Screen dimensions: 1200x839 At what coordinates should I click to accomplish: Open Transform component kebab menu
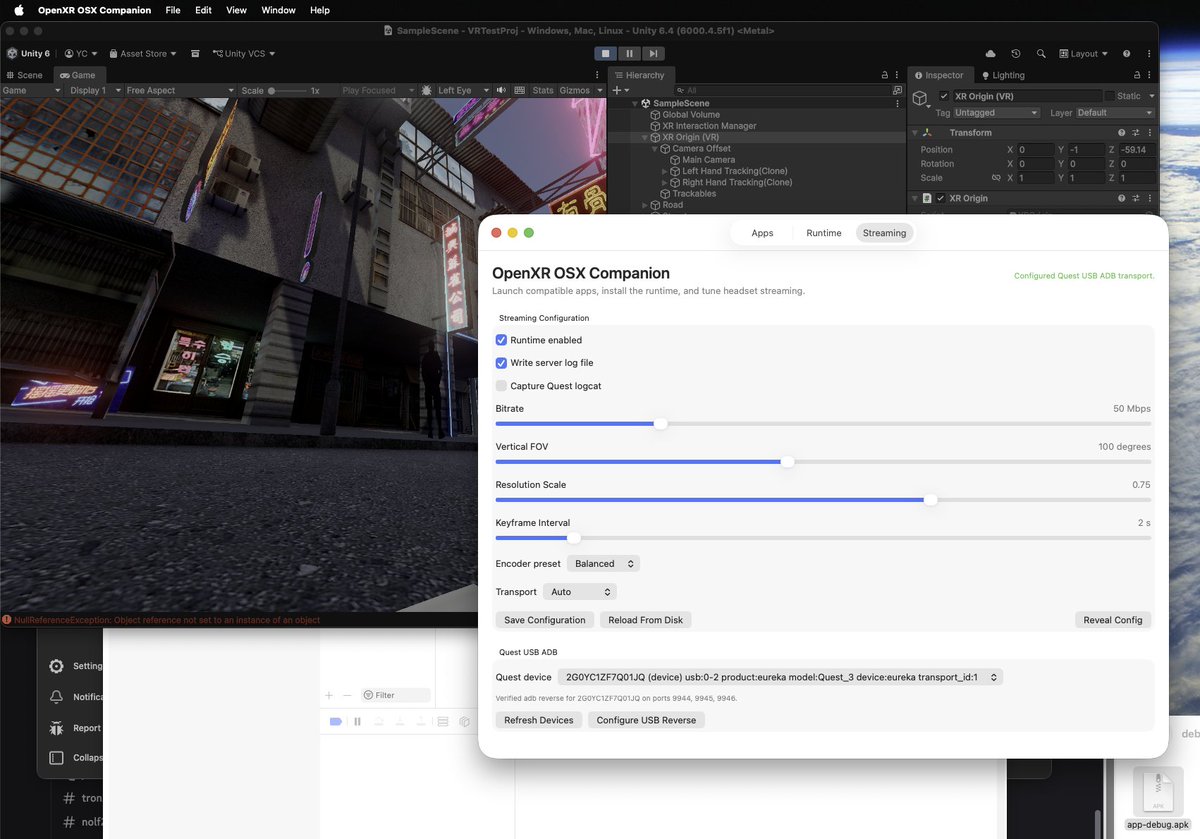point(1148,132)
